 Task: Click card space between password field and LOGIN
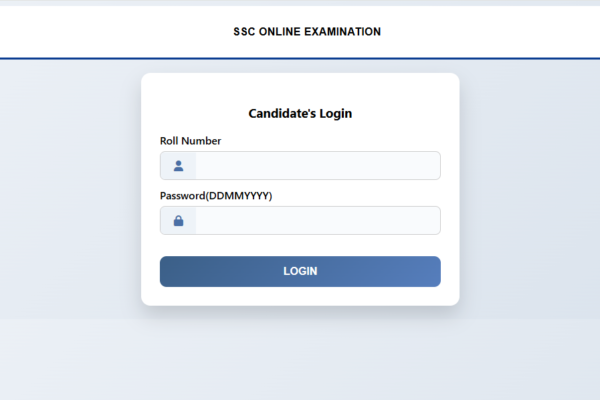(300, 245)
